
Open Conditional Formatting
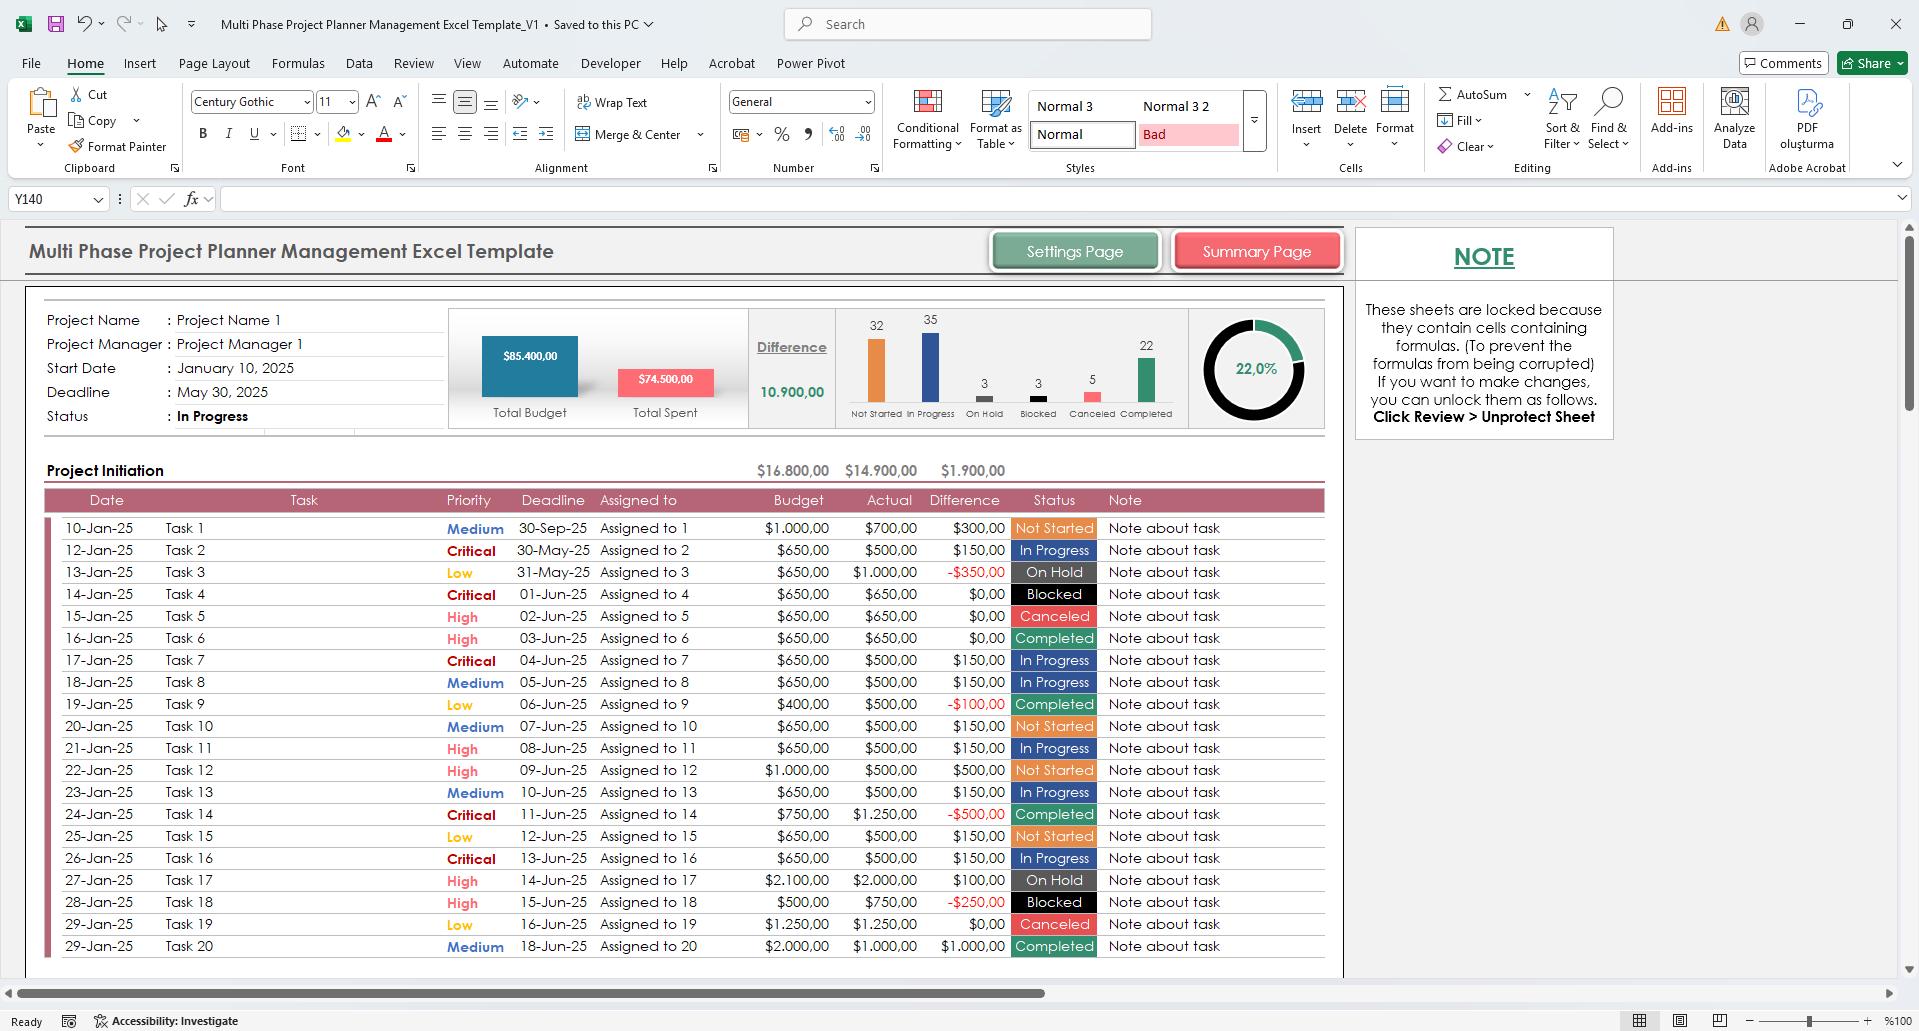(x=927, y=120)
